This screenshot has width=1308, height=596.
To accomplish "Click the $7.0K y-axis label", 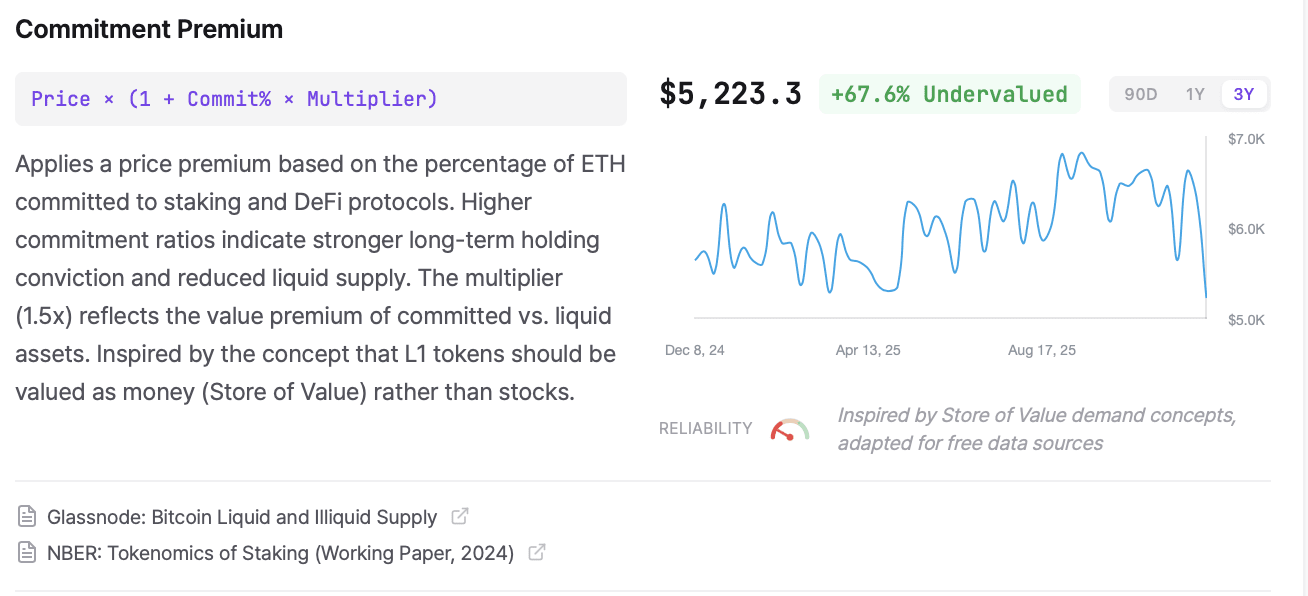I will click(1246, 139).
